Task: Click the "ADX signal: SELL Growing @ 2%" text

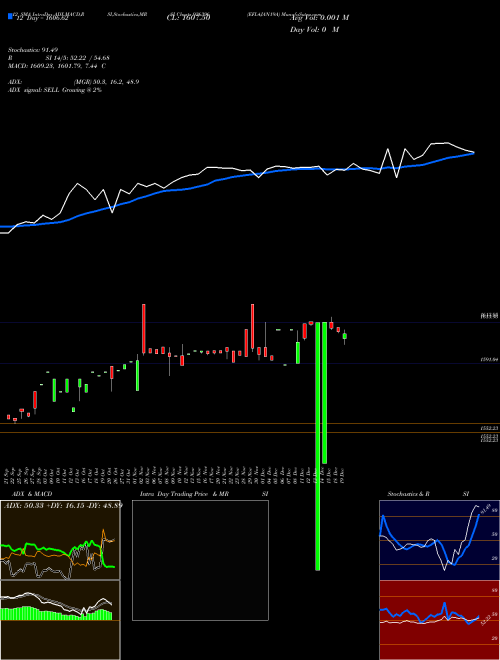Action: click(55, 90)
